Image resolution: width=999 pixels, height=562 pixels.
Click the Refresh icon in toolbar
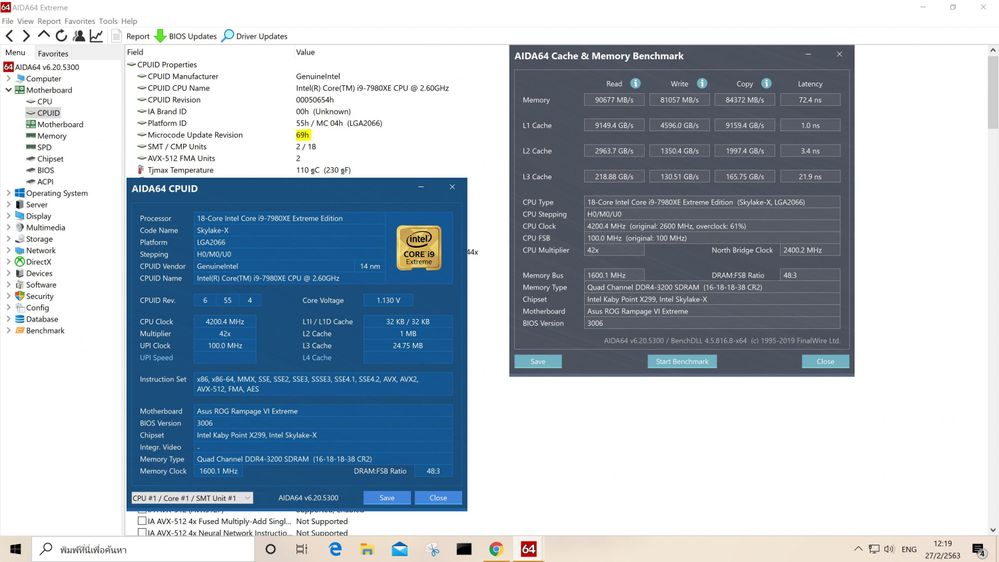click(61, 36)
